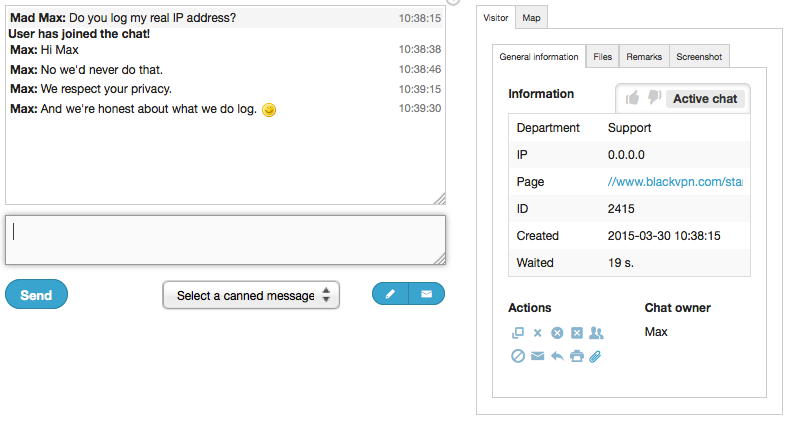Switch to the Map tab
The image size is (789, 421).
(x=531, y=18)
